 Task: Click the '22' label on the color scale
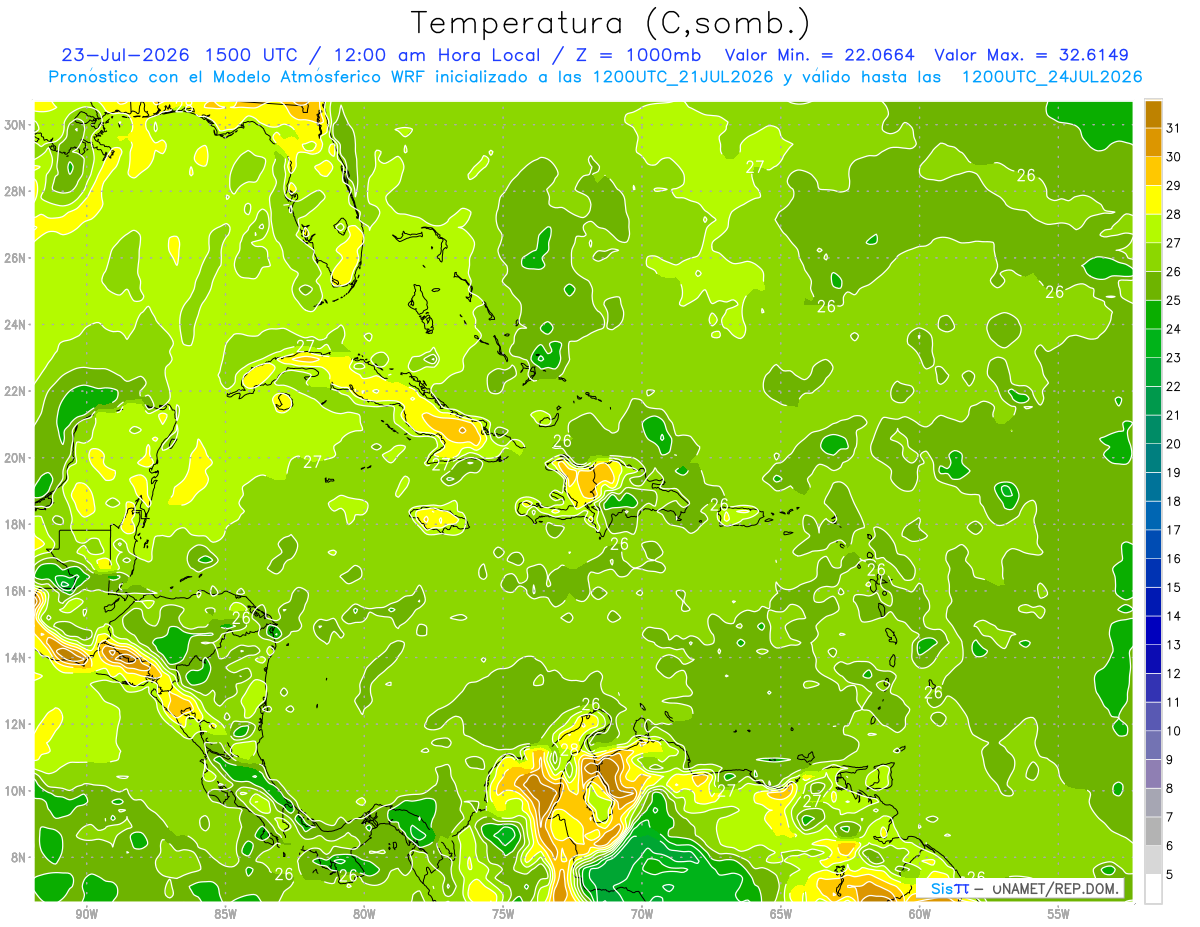coord(1174,387)
